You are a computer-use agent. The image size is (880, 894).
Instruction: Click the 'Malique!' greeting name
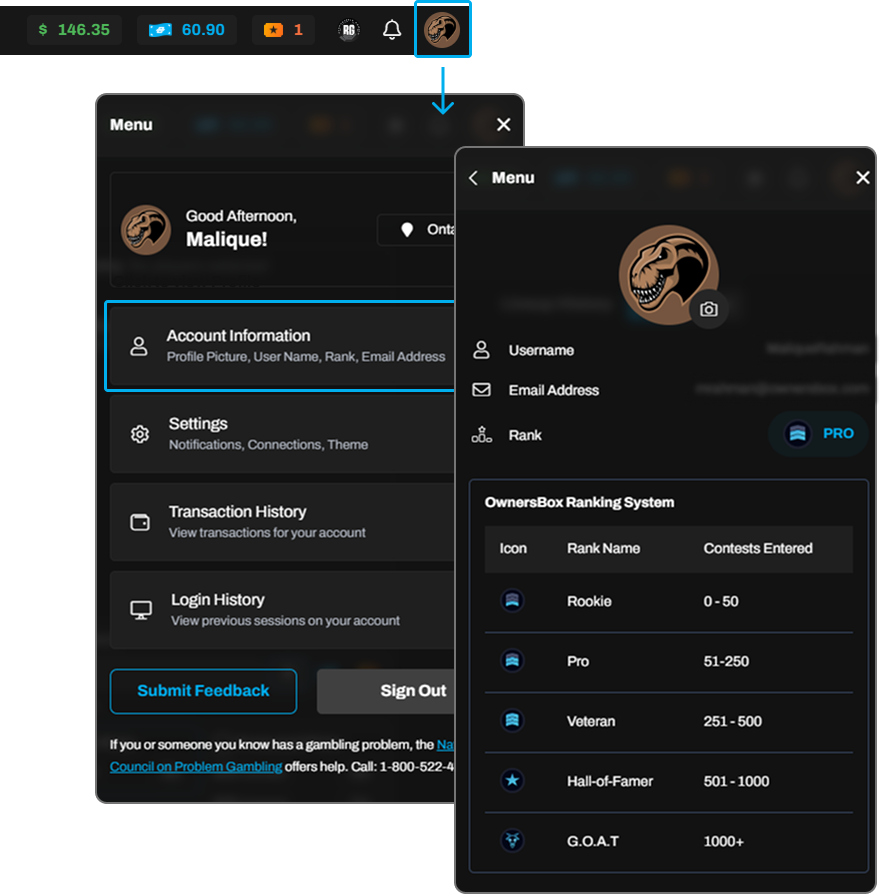[226, 239]
